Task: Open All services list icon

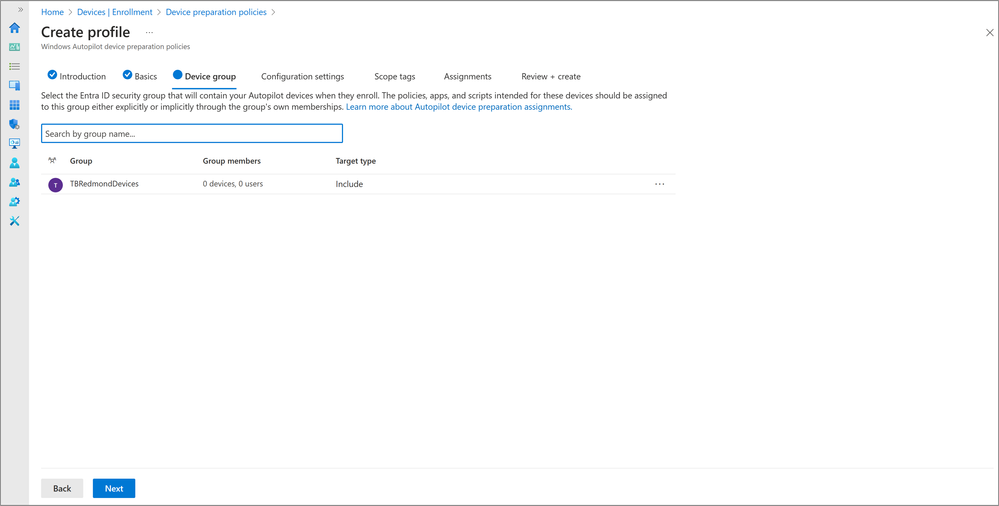Action: pyautogui.click(x=15, y=66)
